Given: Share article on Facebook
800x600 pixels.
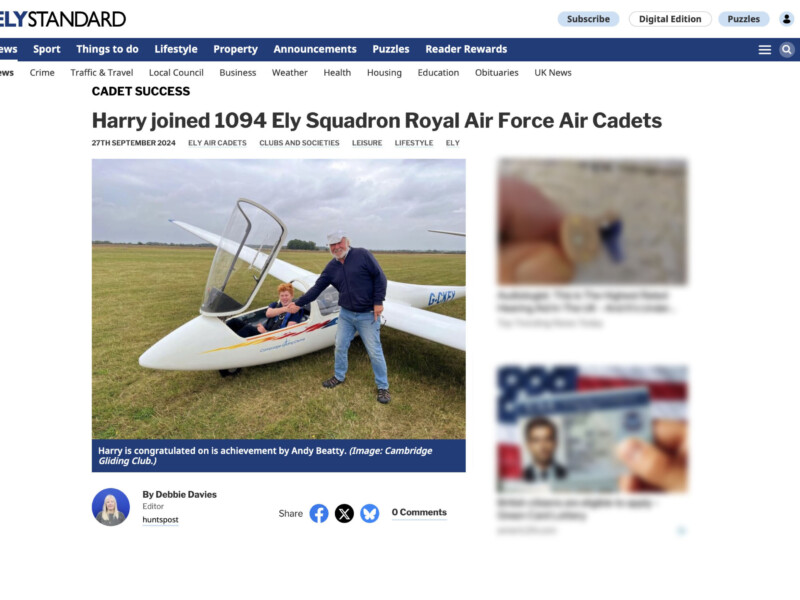Looking at the screenshot, I should click(x=319, y=513).
